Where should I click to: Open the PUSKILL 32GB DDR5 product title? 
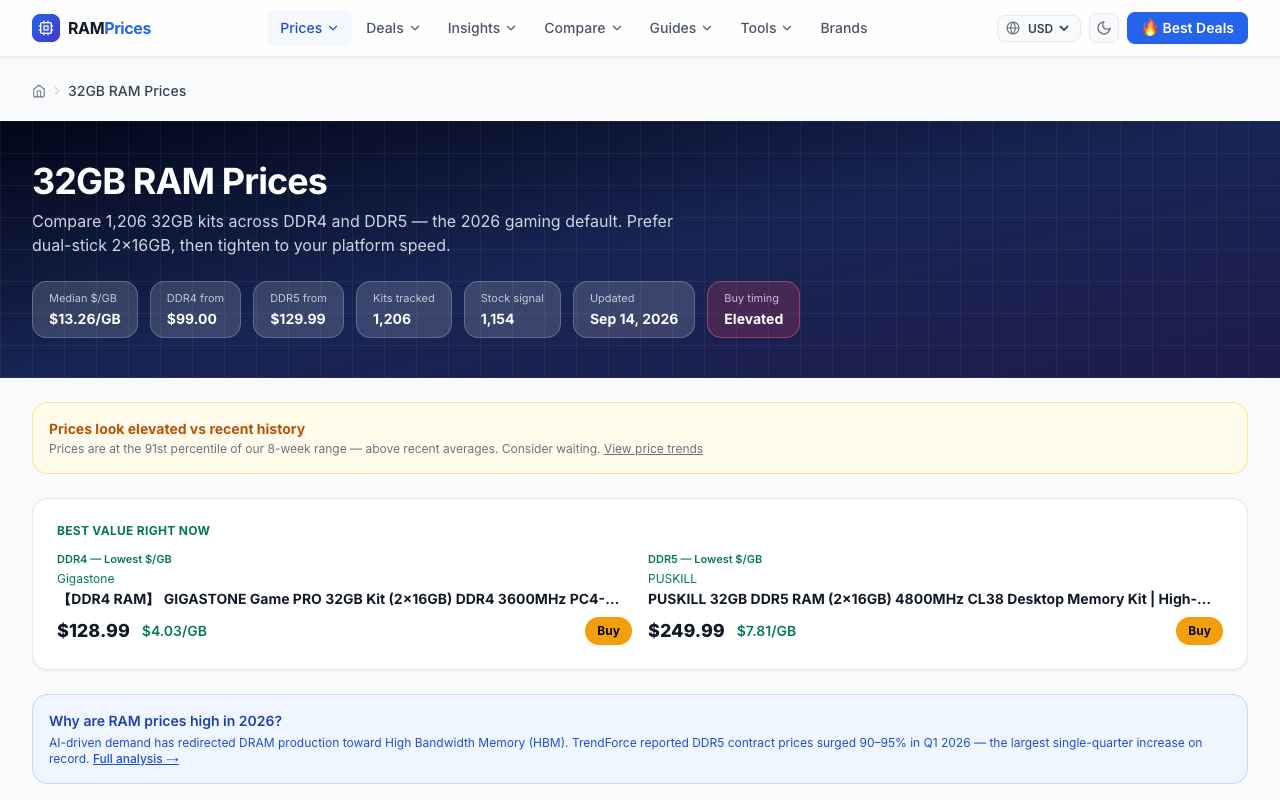tap(930, 599)
